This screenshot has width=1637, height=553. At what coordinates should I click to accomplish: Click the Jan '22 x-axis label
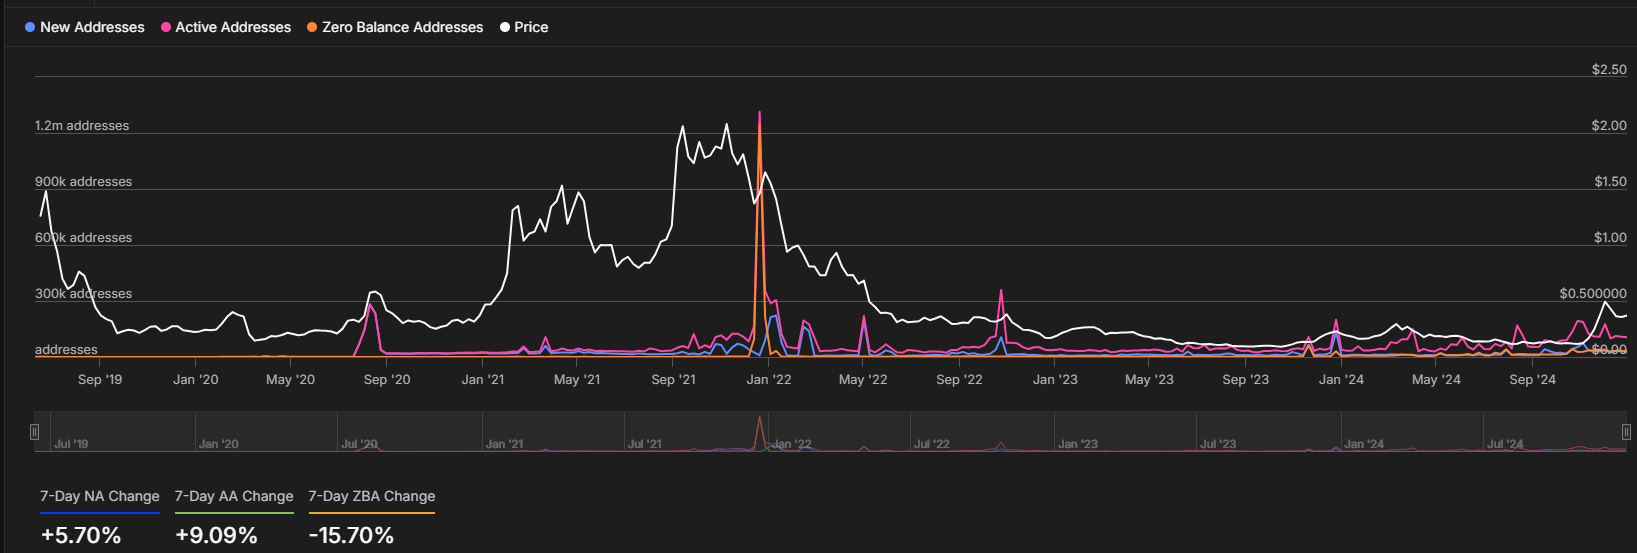click(x=769, y=380)
